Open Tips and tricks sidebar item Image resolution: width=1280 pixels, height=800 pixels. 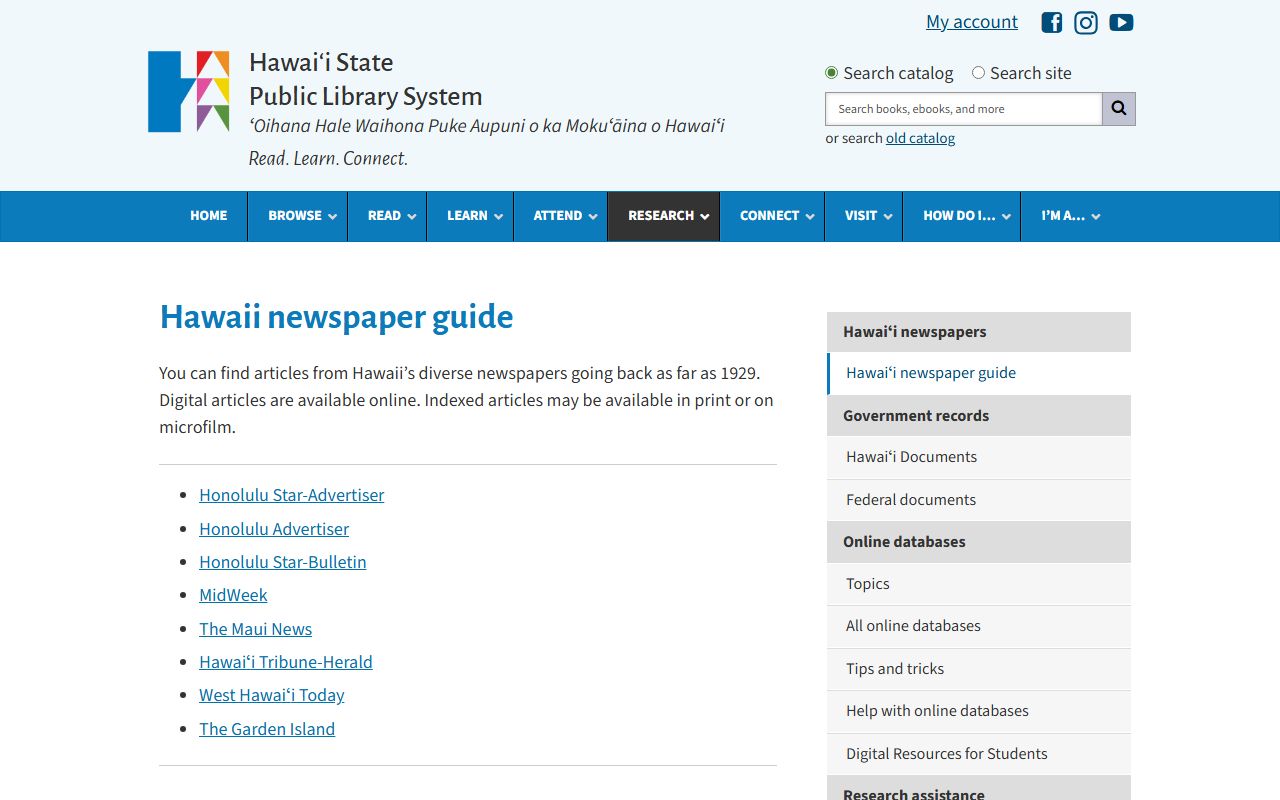pos(979,669)
